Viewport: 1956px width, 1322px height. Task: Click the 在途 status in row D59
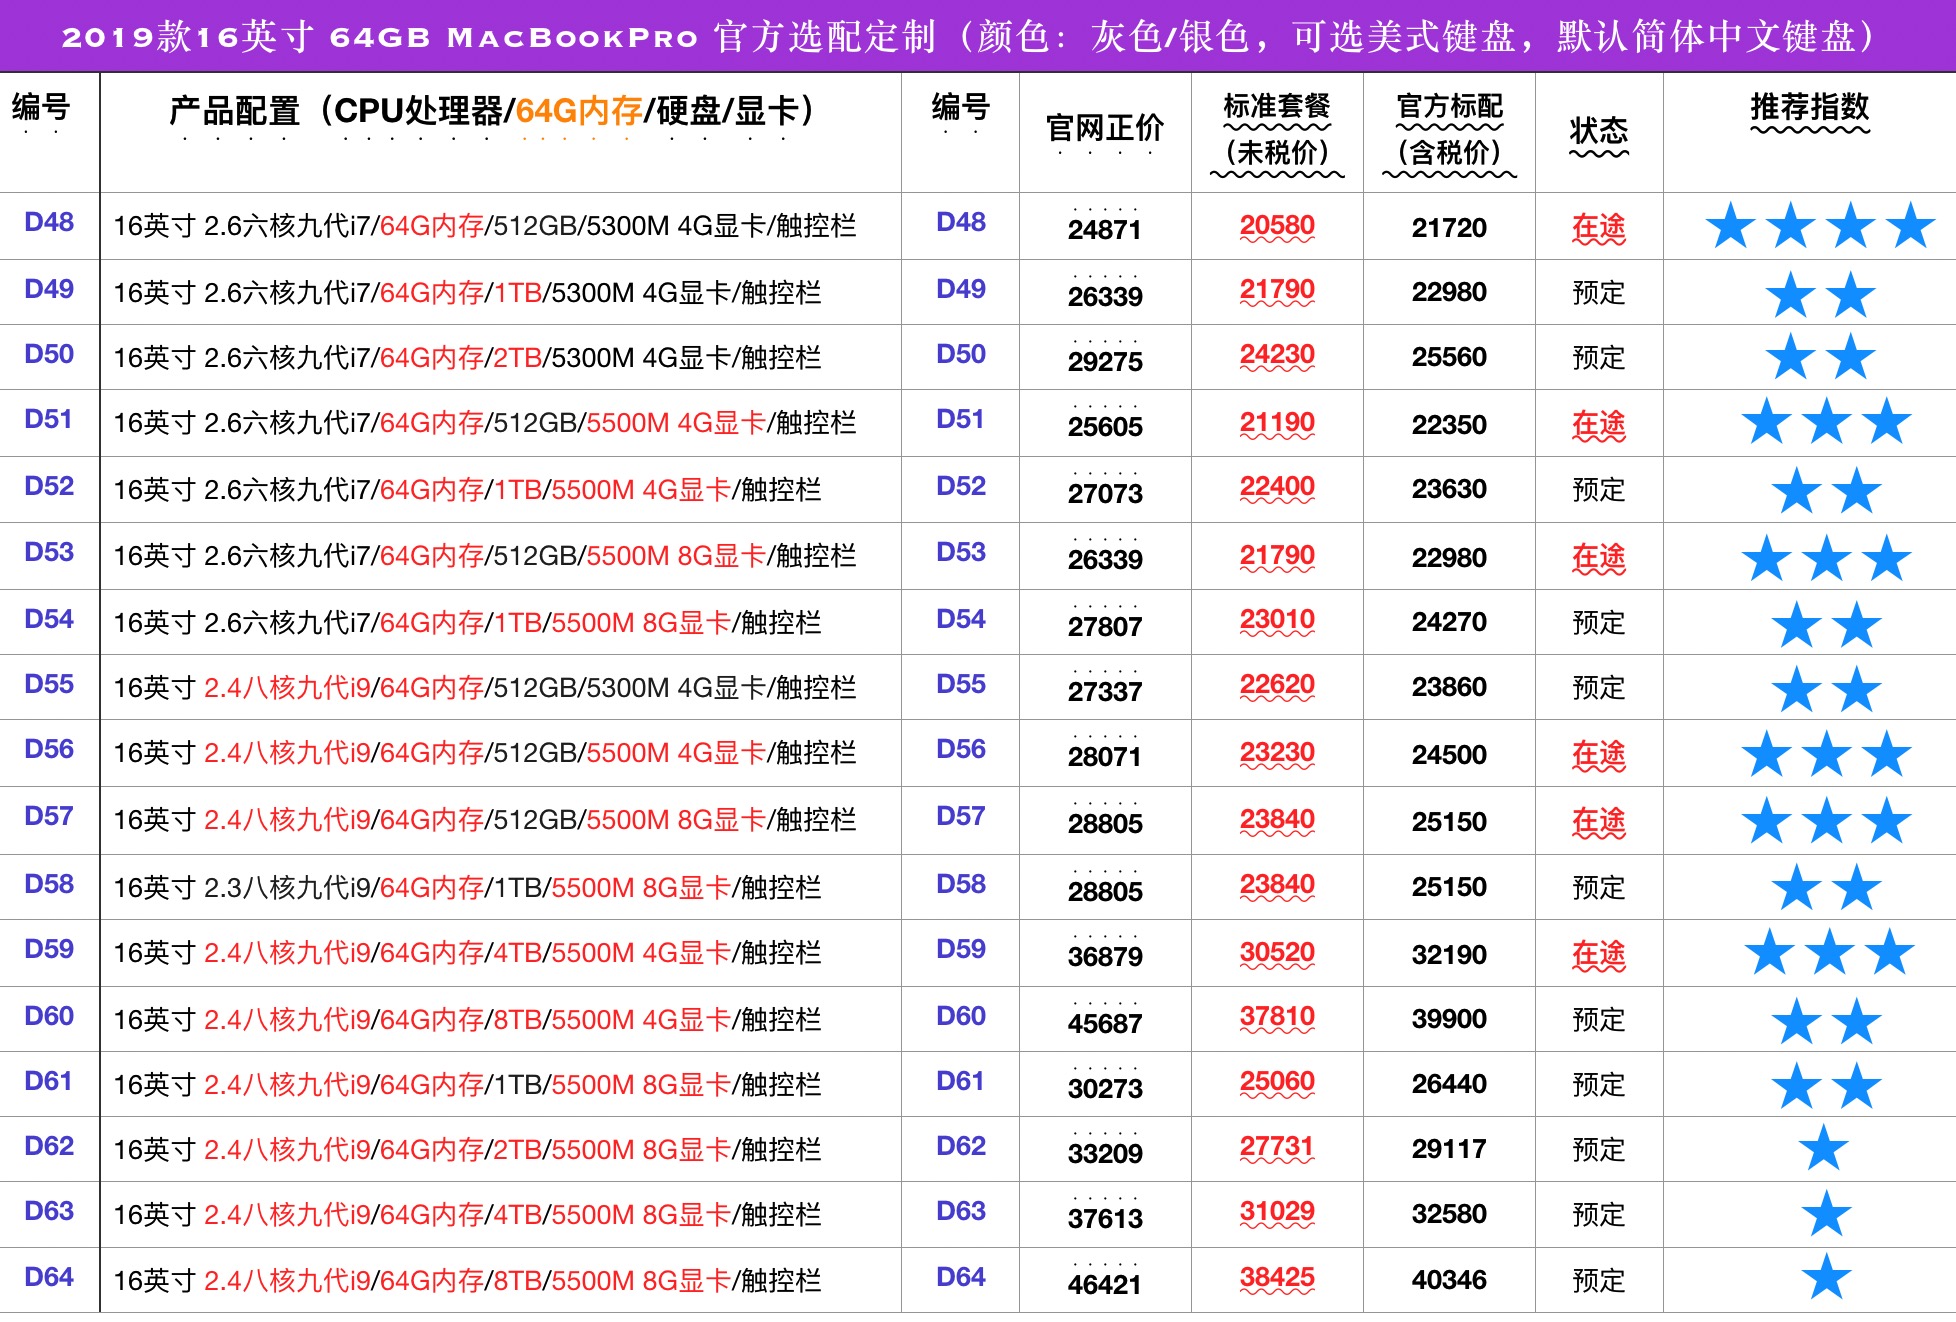pyautogui.click(x=1599, y=955)
